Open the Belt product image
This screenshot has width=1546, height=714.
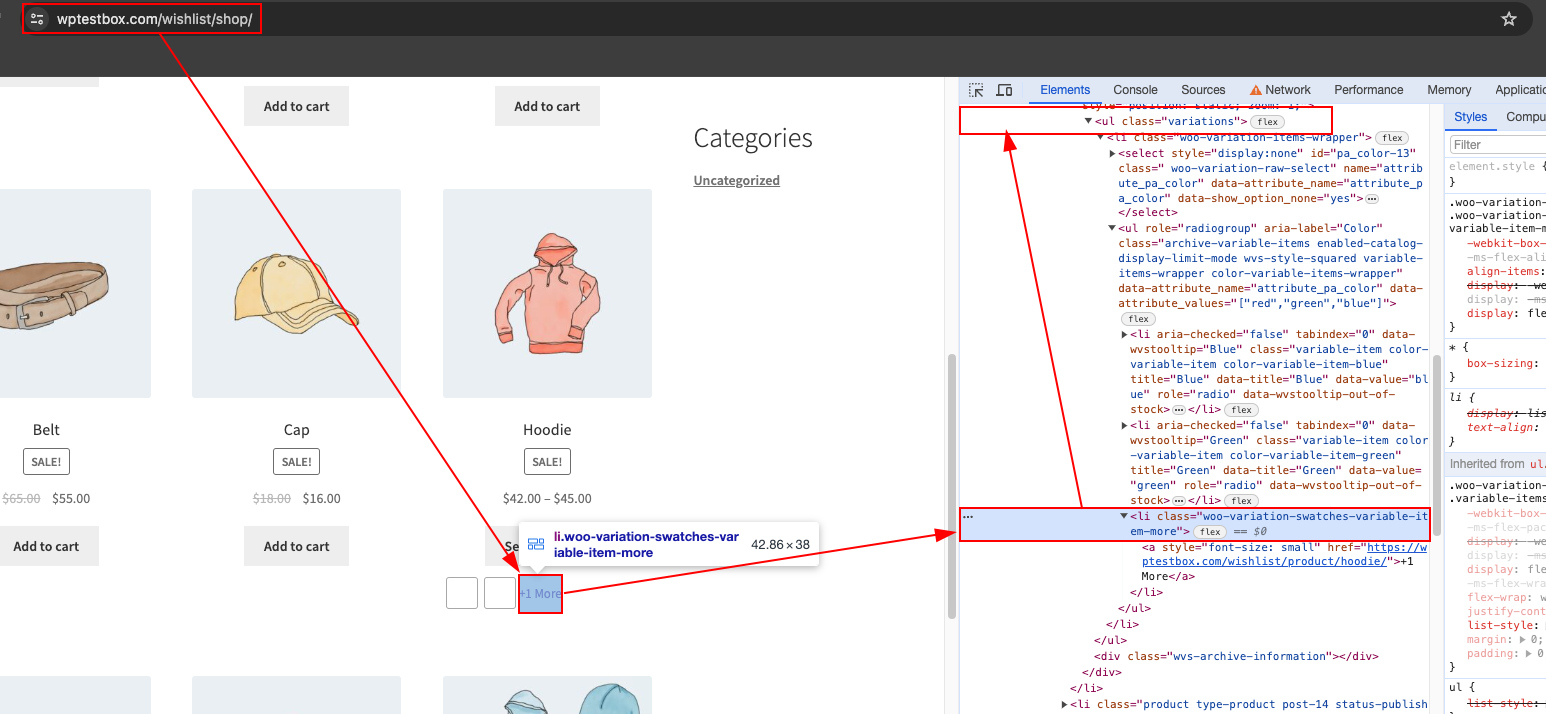[75, 293]
